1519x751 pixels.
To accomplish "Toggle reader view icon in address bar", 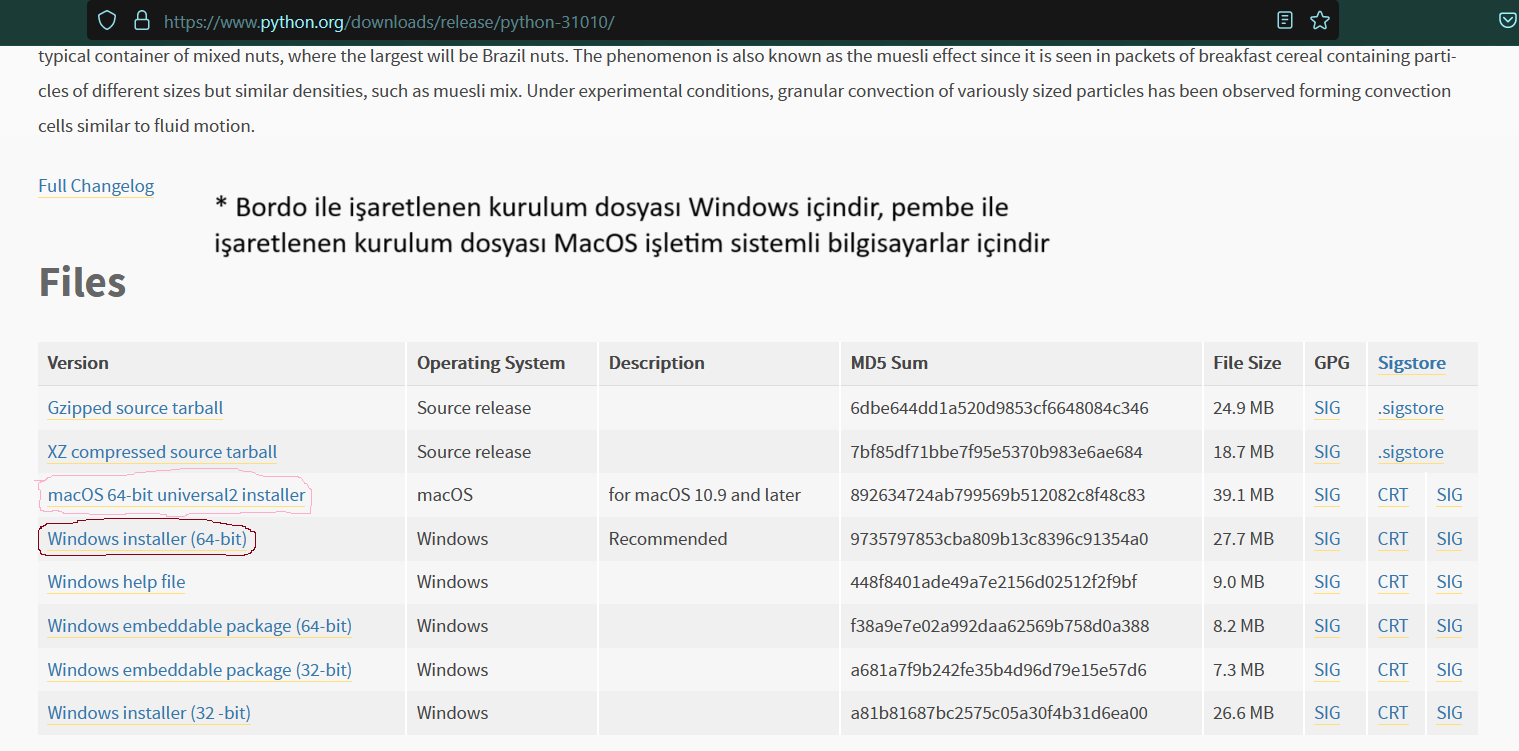I will point(1285,20).
